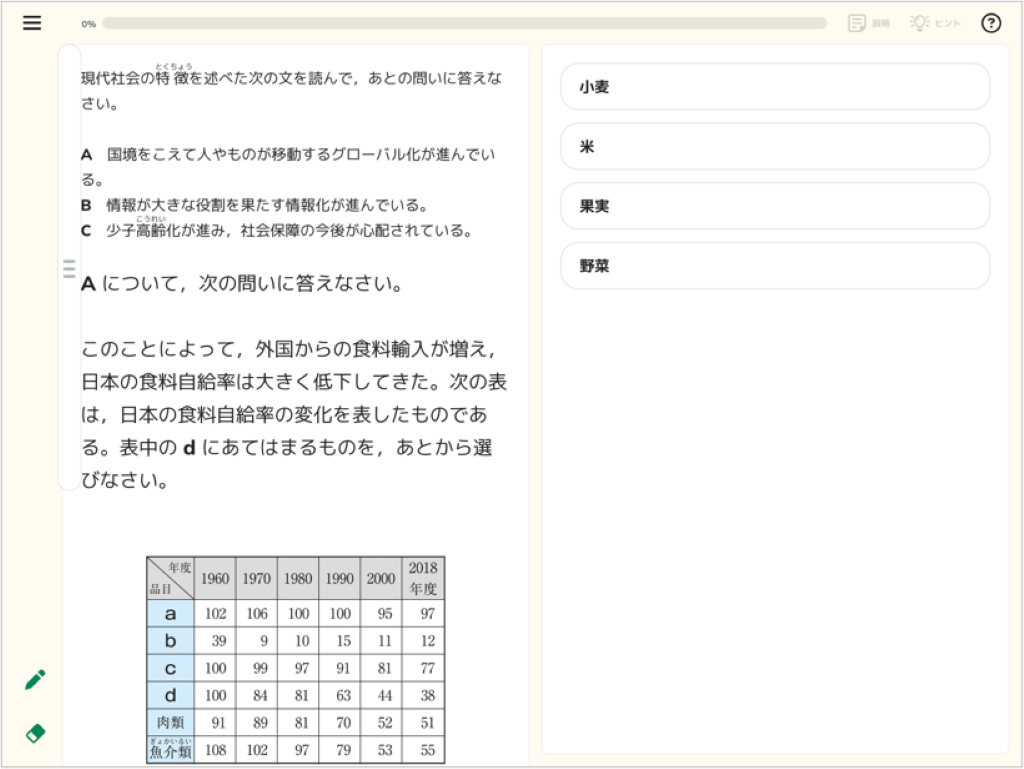Viewport: 1024px width, 769px height.
Task: Click row label b in table
Action: coord(170,641)
